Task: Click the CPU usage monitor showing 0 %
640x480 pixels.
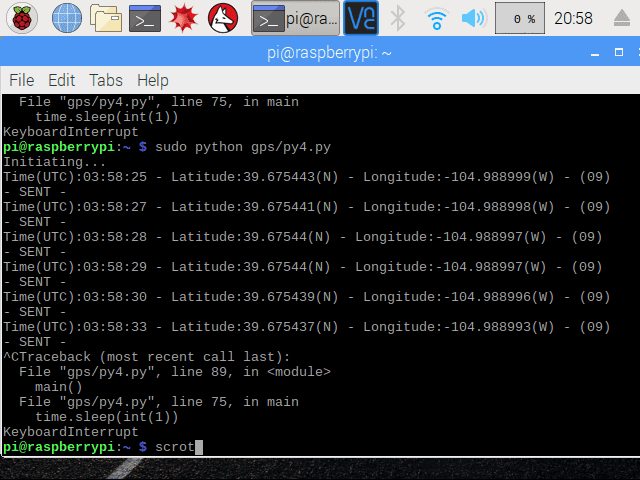Action: pos(520,18)
